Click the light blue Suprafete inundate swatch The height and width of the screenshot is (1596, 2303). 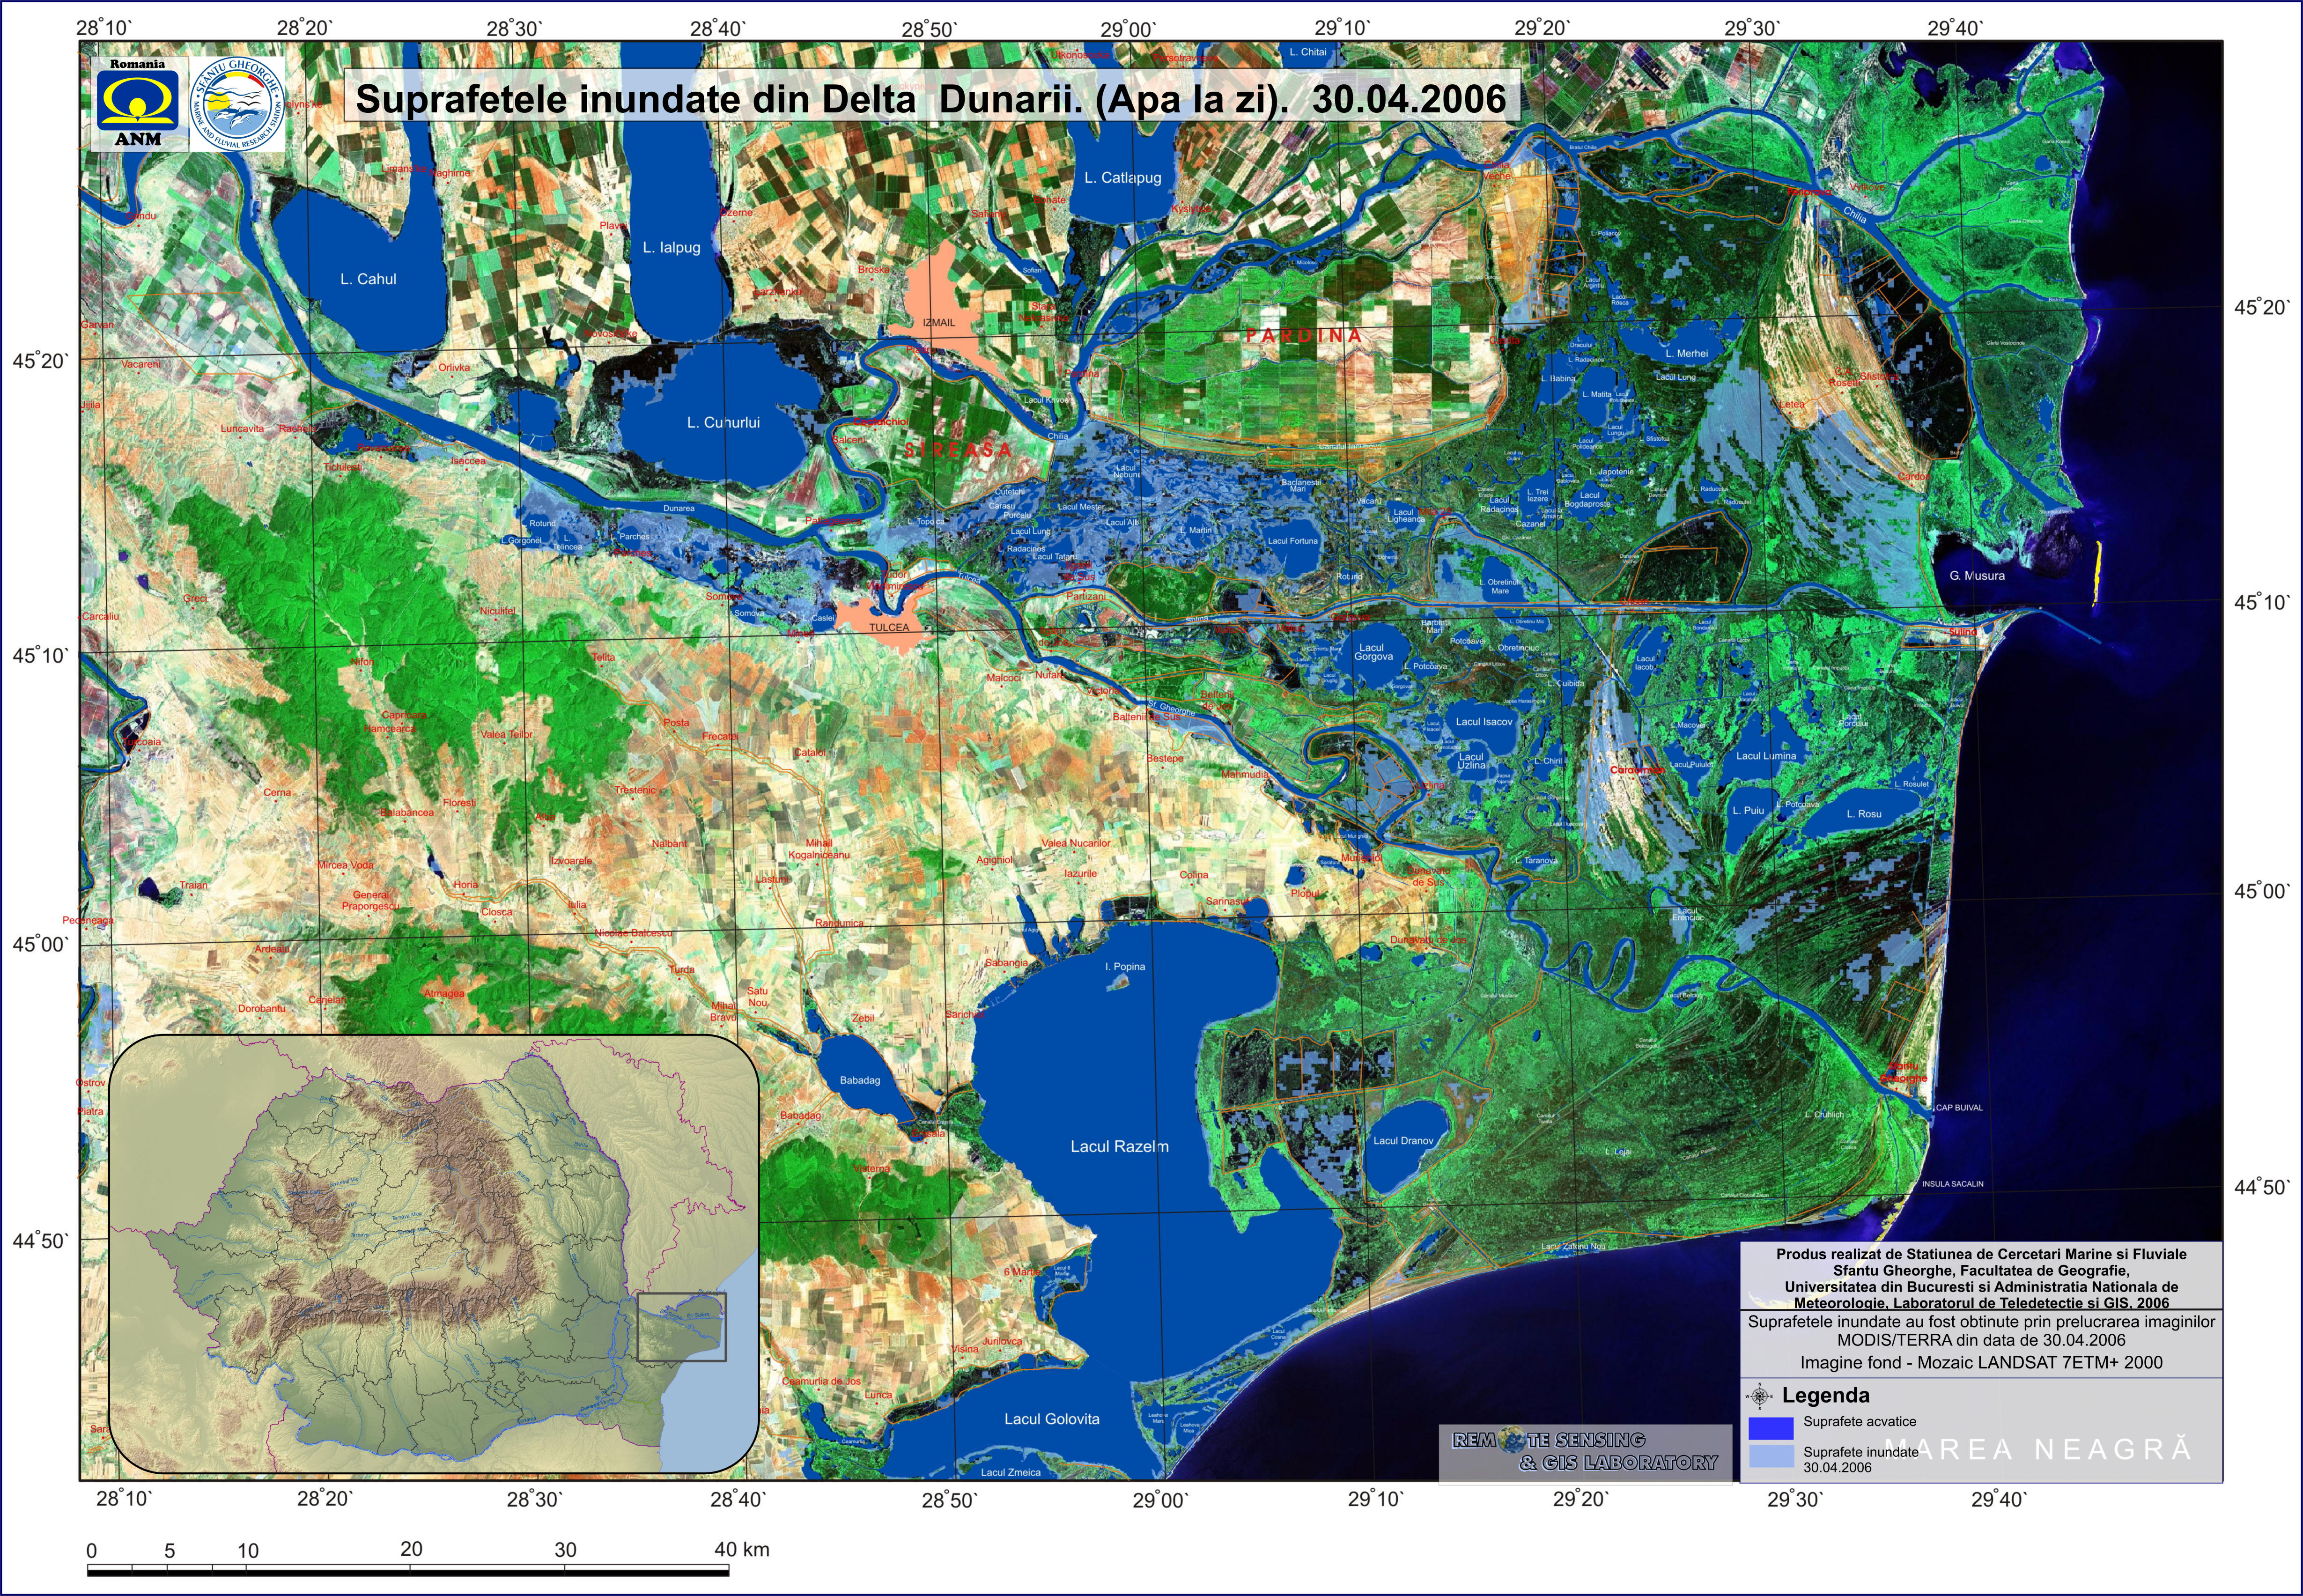(x=1771, y=1455)
